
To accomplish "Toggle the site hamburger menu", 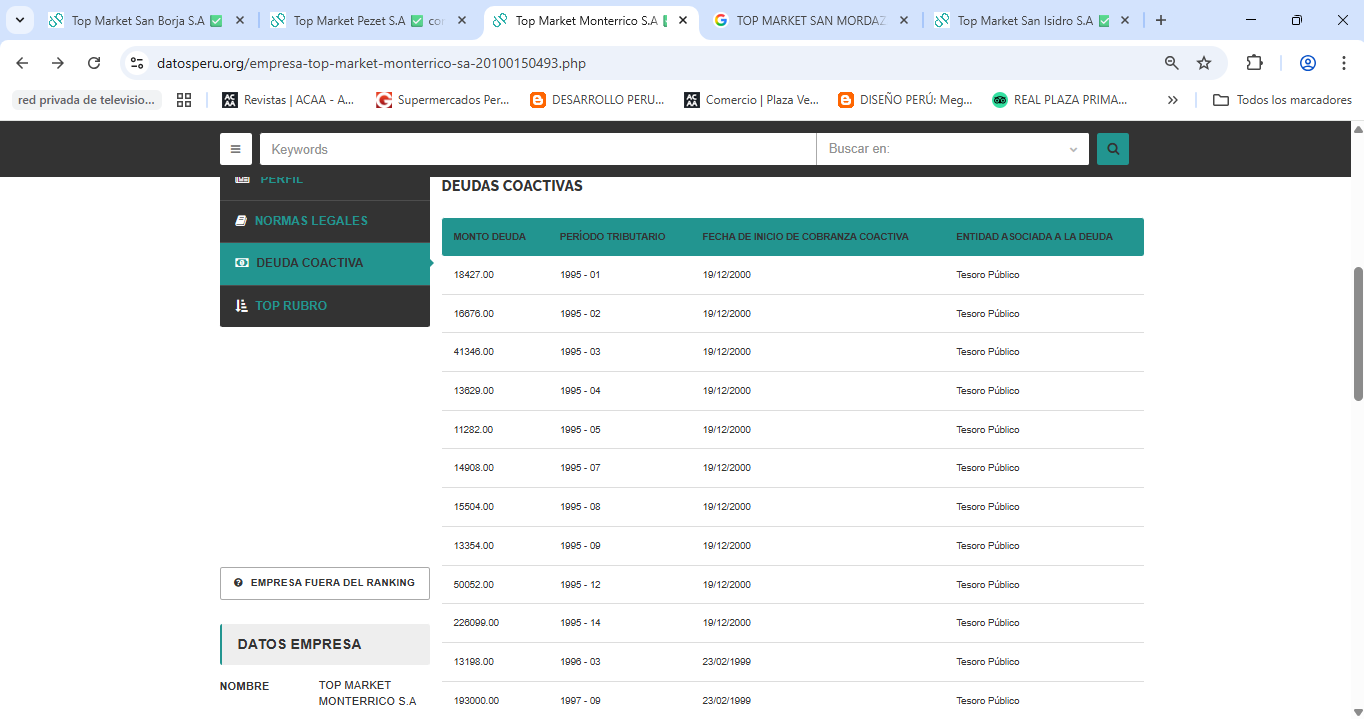I will click(235, 149).
